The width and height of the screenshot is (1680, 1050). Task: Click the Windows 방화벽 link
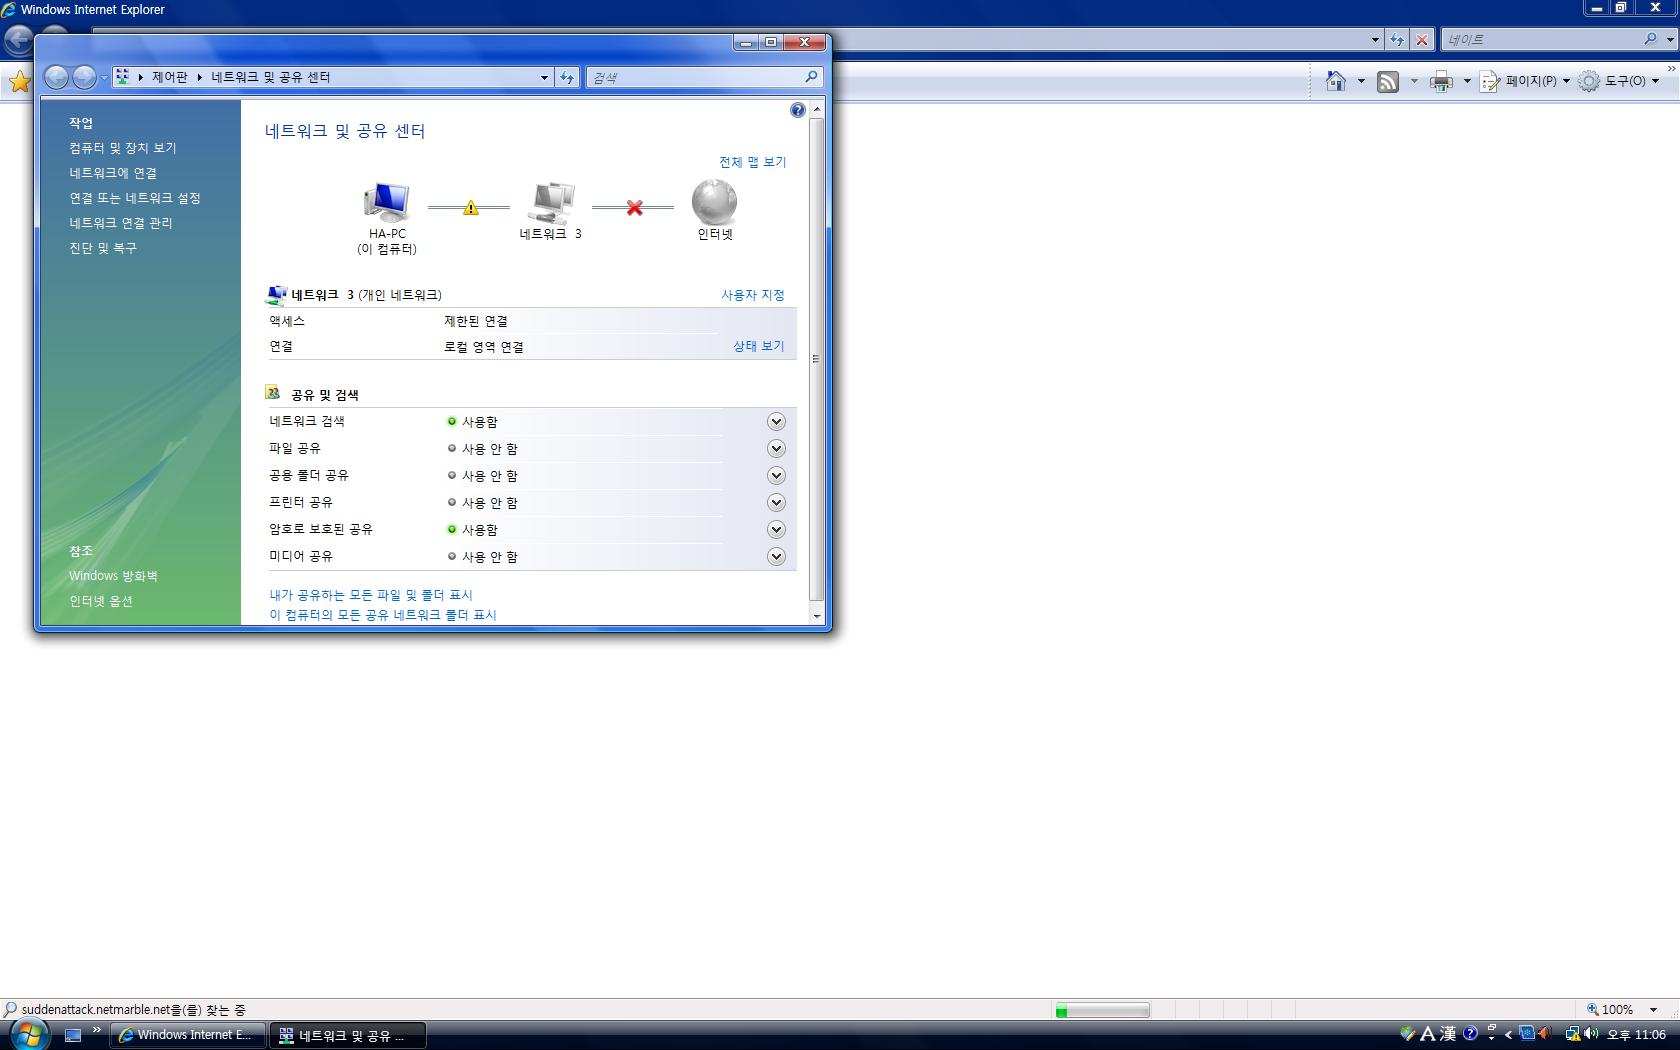(113, 576)
